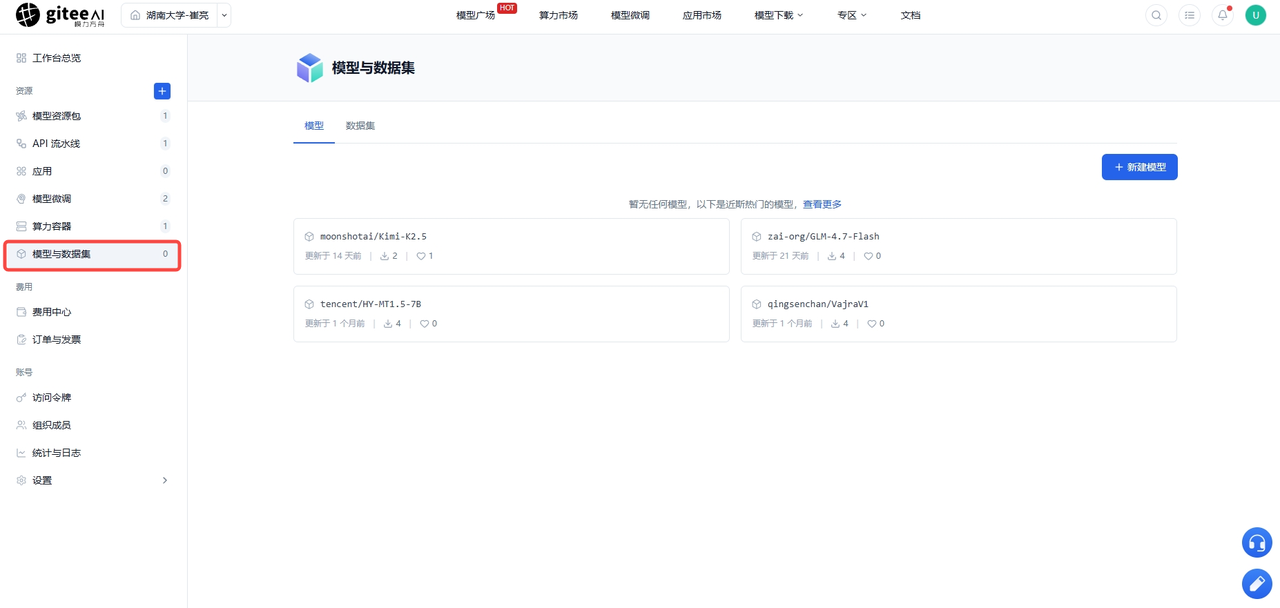The image size is (1280, 608).
Task: Click the download icon on Kimi-K2.5 card
Action: 385,256
